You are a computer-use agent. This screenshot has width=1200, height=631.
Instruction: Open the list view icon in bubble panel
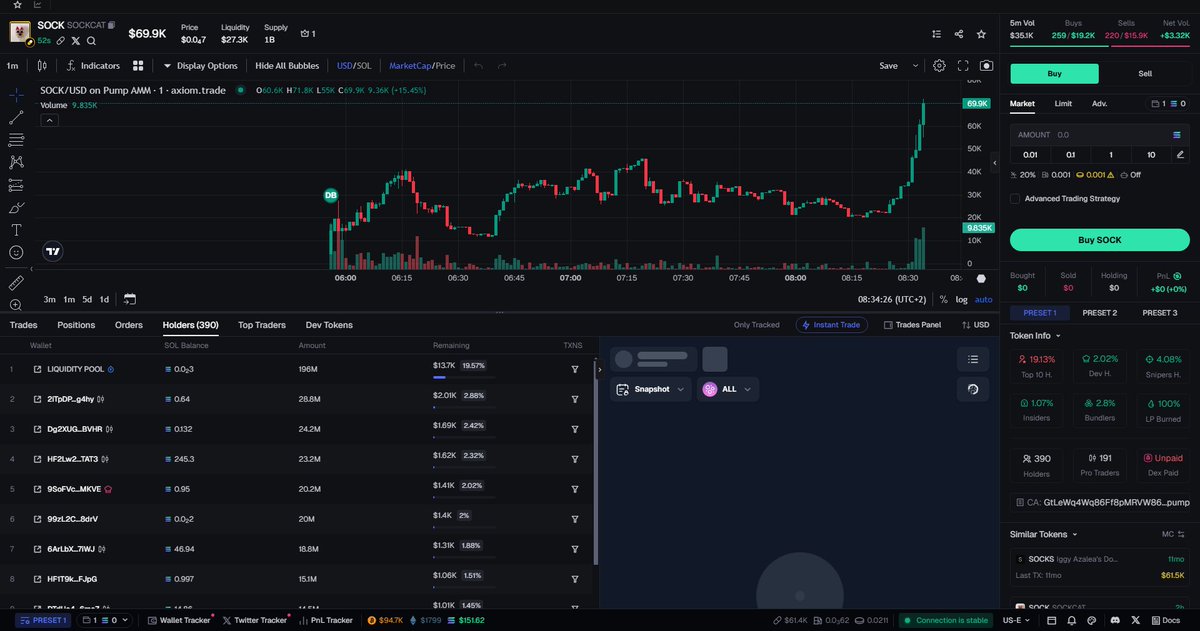[x=973, y=358]
